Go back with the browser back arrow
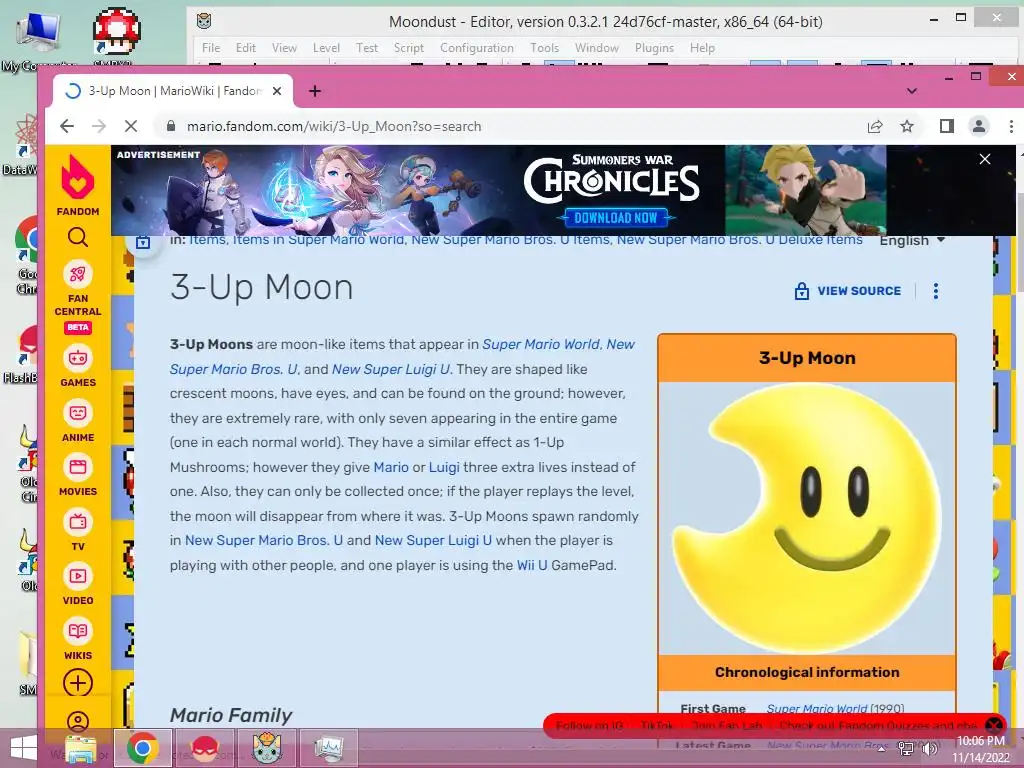Viewport: 1024px width, 768px height. [x=67, y=126]
